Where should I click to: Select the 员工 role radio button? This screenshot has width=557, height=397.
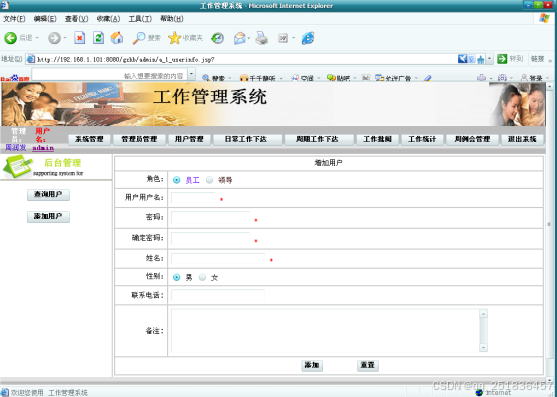click(177, 180)
